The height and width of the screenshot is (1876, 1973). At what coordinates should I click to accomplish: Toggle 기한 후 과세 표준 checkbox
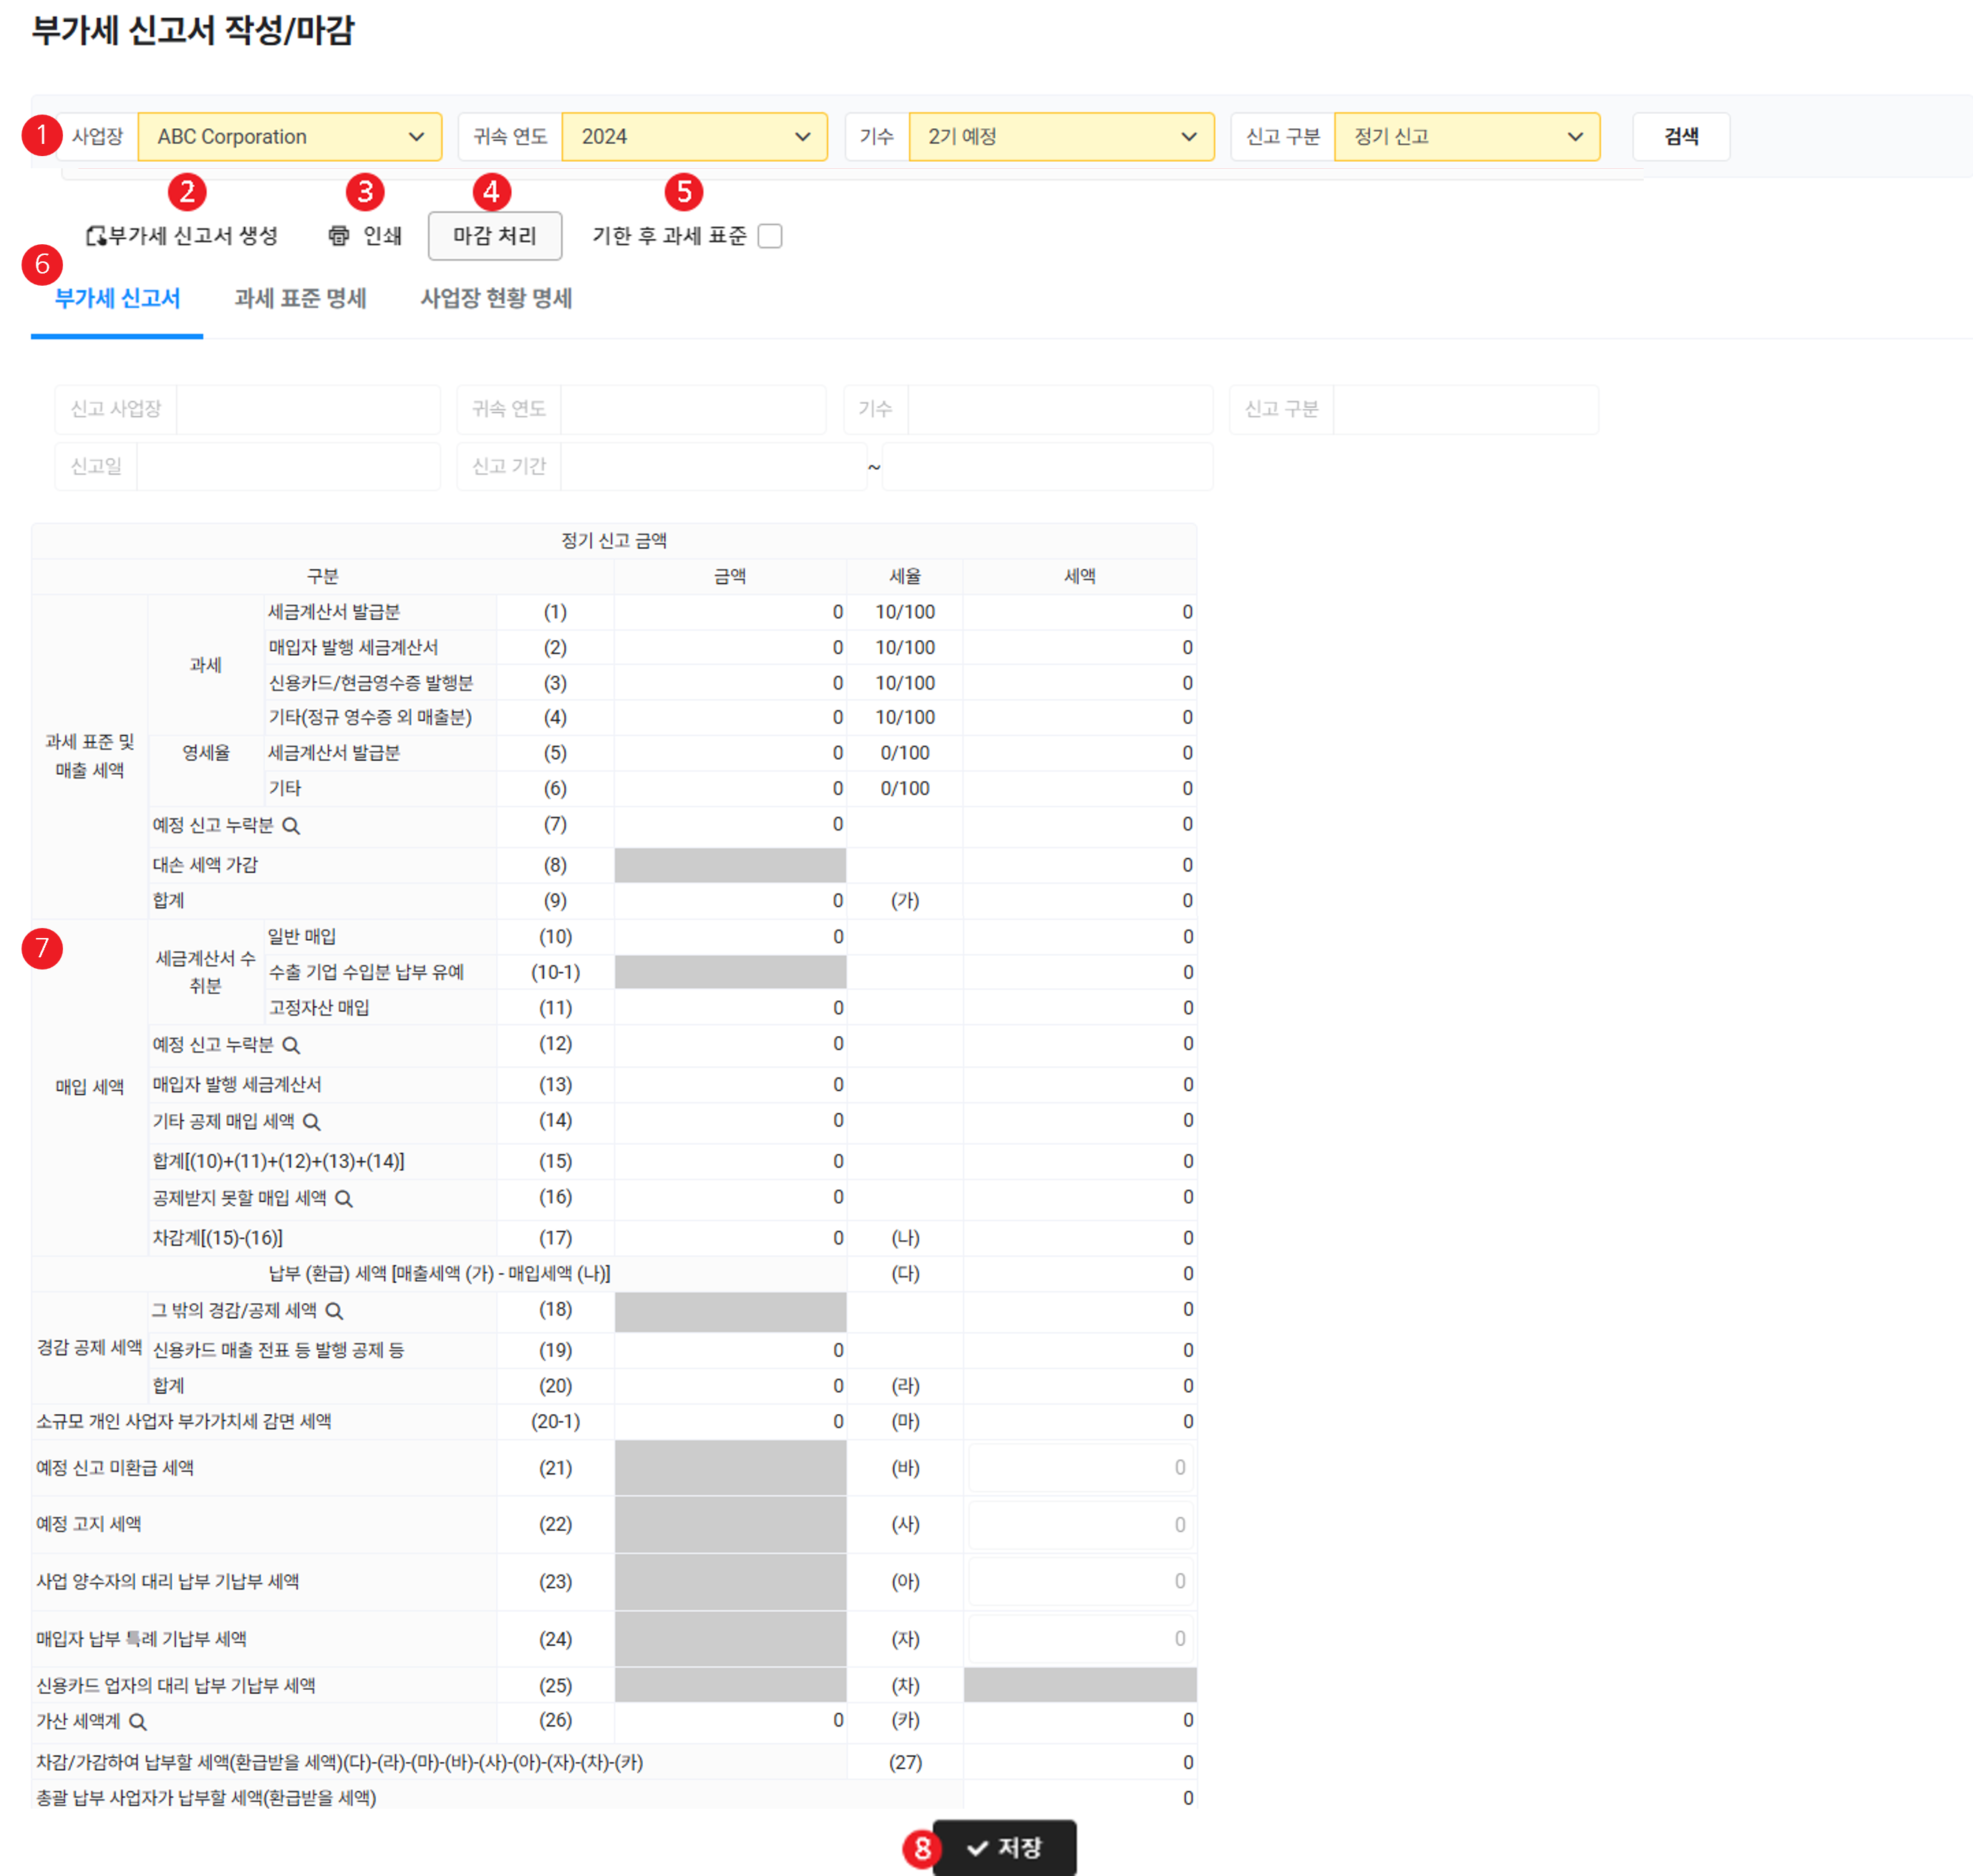pos(770,236)
